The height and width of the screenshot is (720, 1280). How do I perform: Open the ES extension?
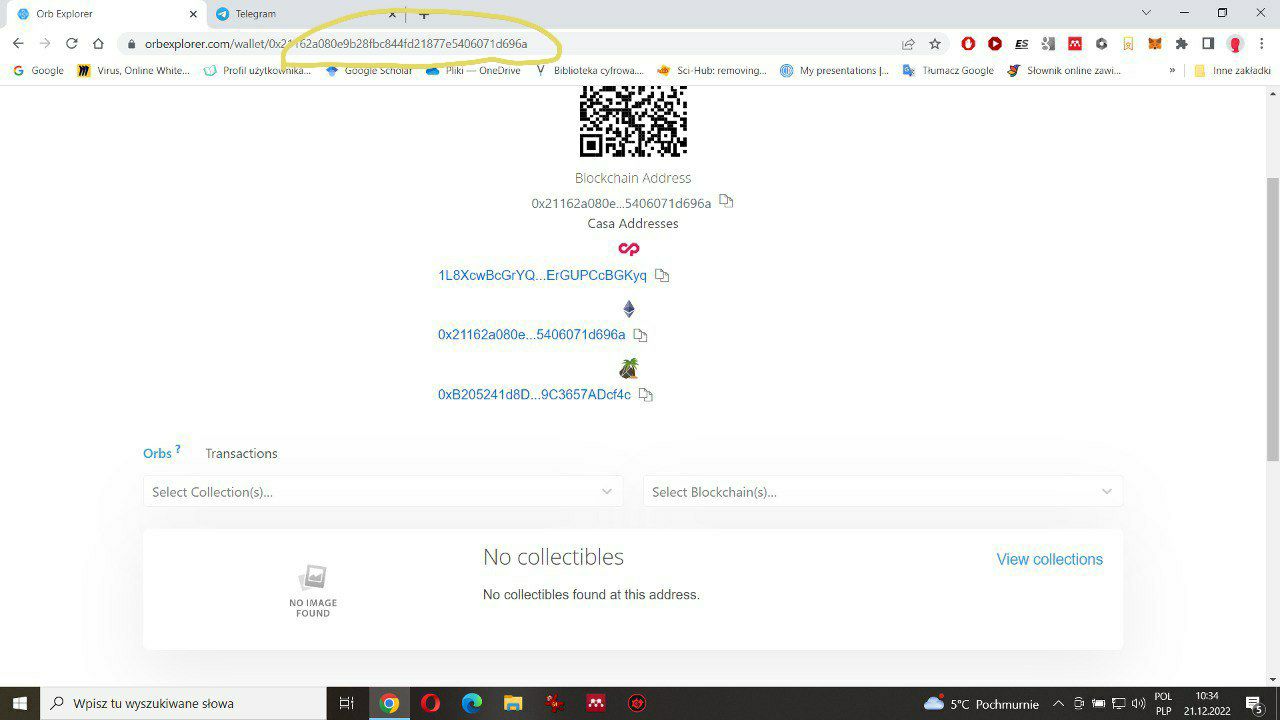(x=1021, y=44)
